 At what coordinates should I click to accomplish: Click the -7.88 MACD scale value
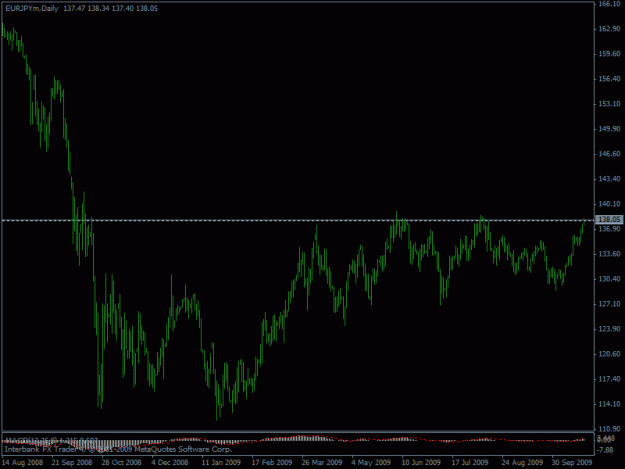click(606, 450)
